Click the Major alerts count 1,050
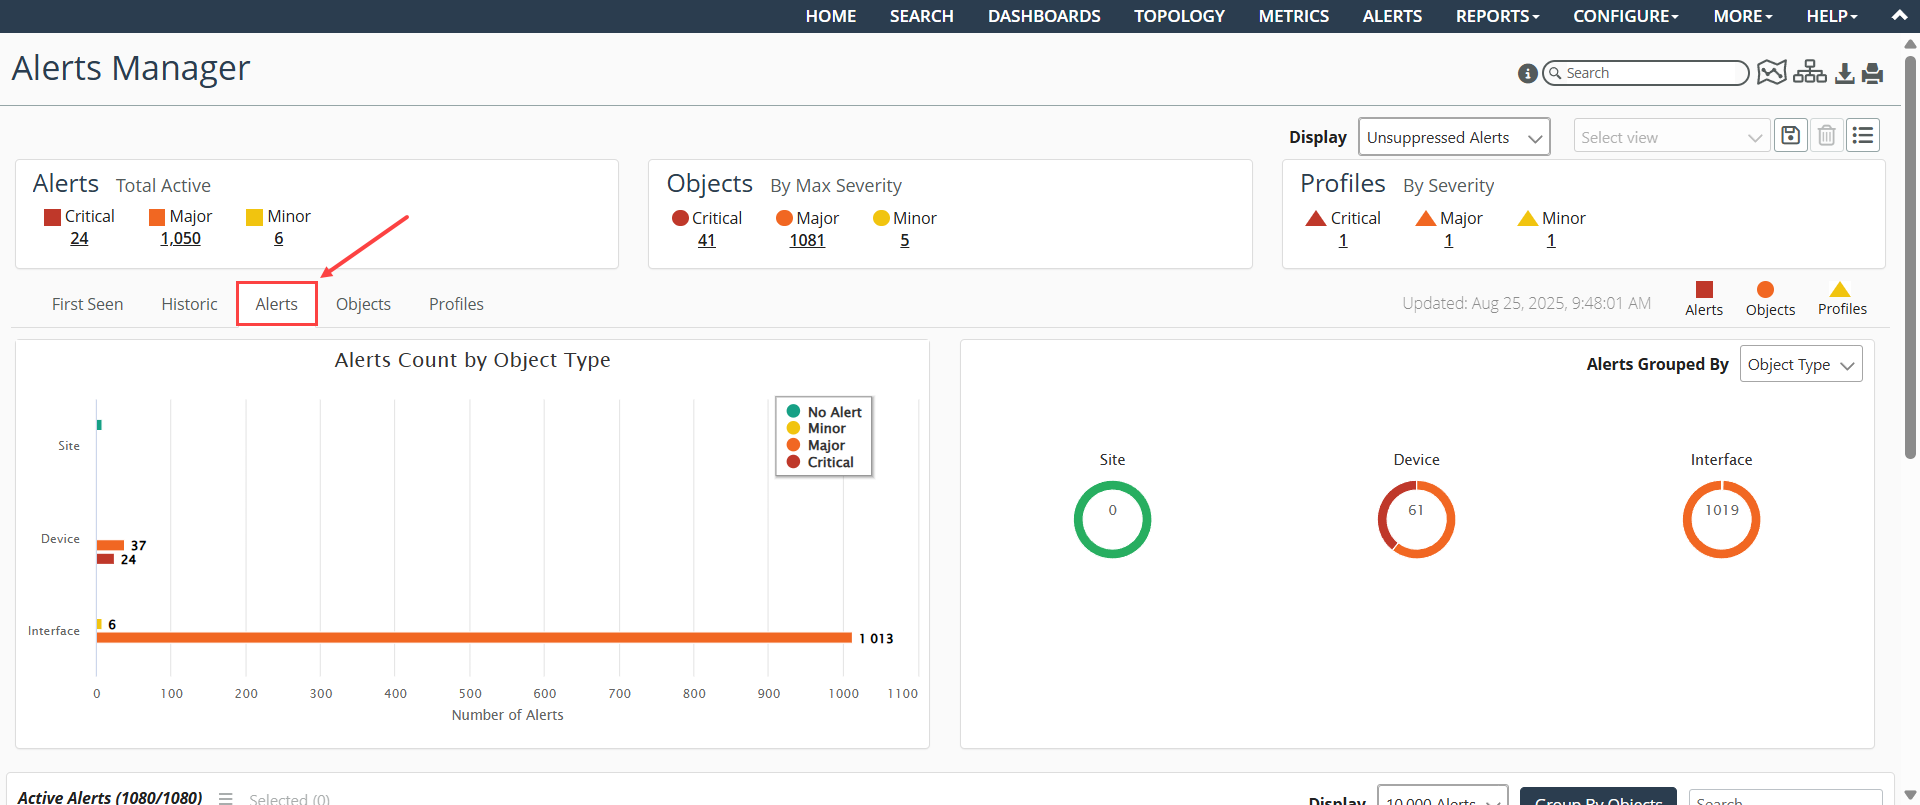The width and height of the screenshot is (1920, 805). (x=180, y=239)
